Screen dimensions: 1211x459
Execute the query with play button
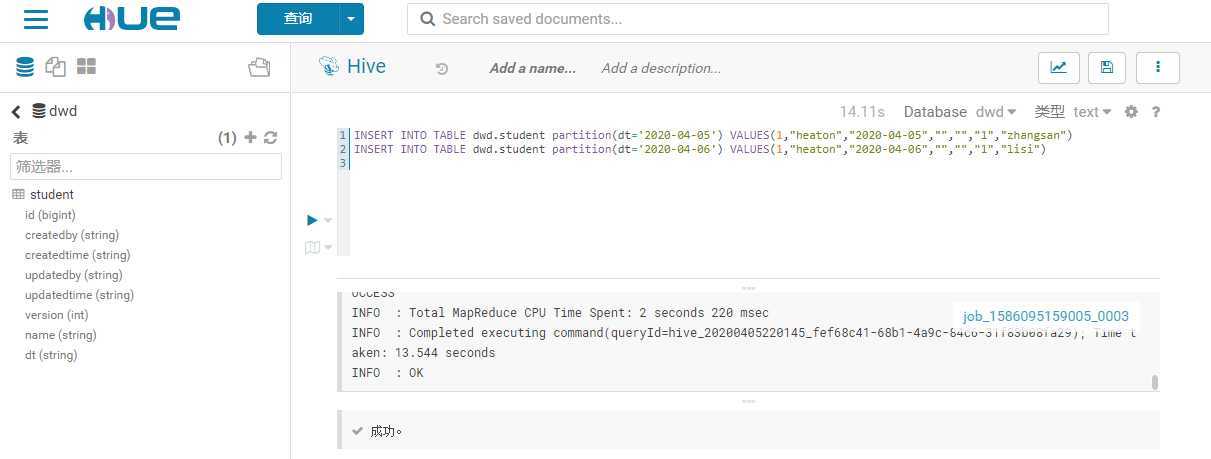pos(312,220)
